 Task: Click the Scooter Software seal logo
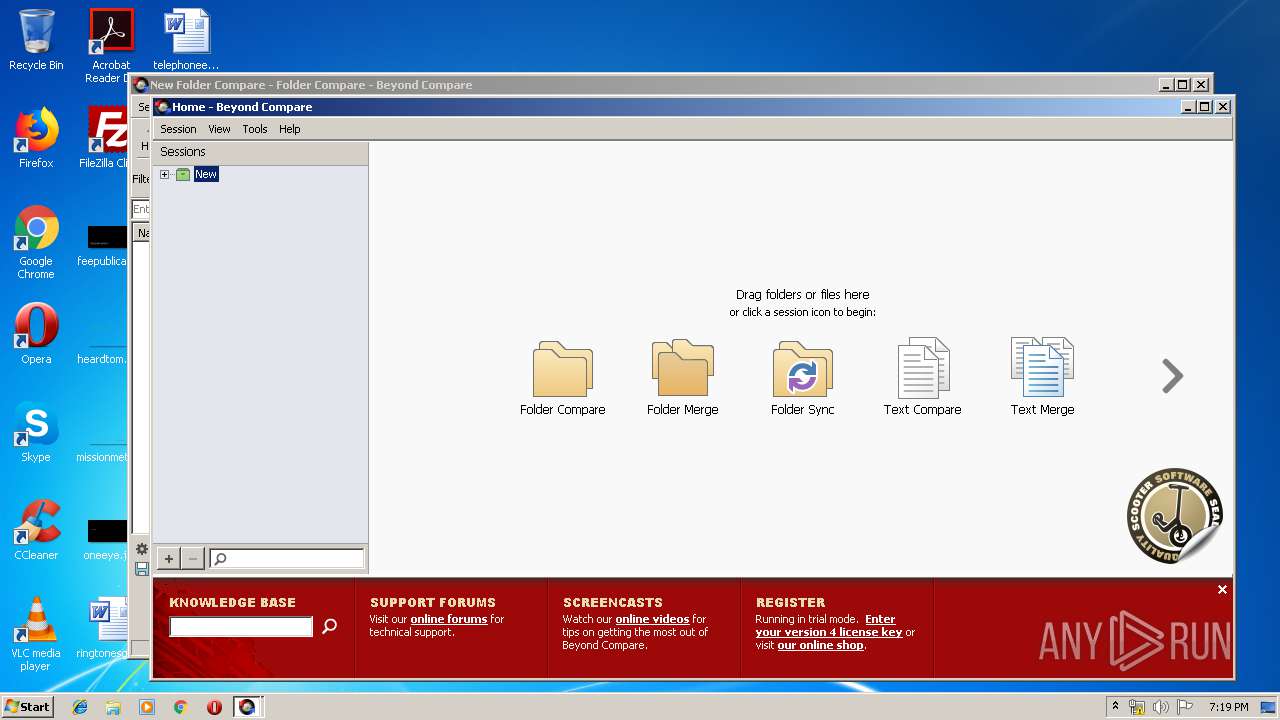click(x=1174, y=515)
